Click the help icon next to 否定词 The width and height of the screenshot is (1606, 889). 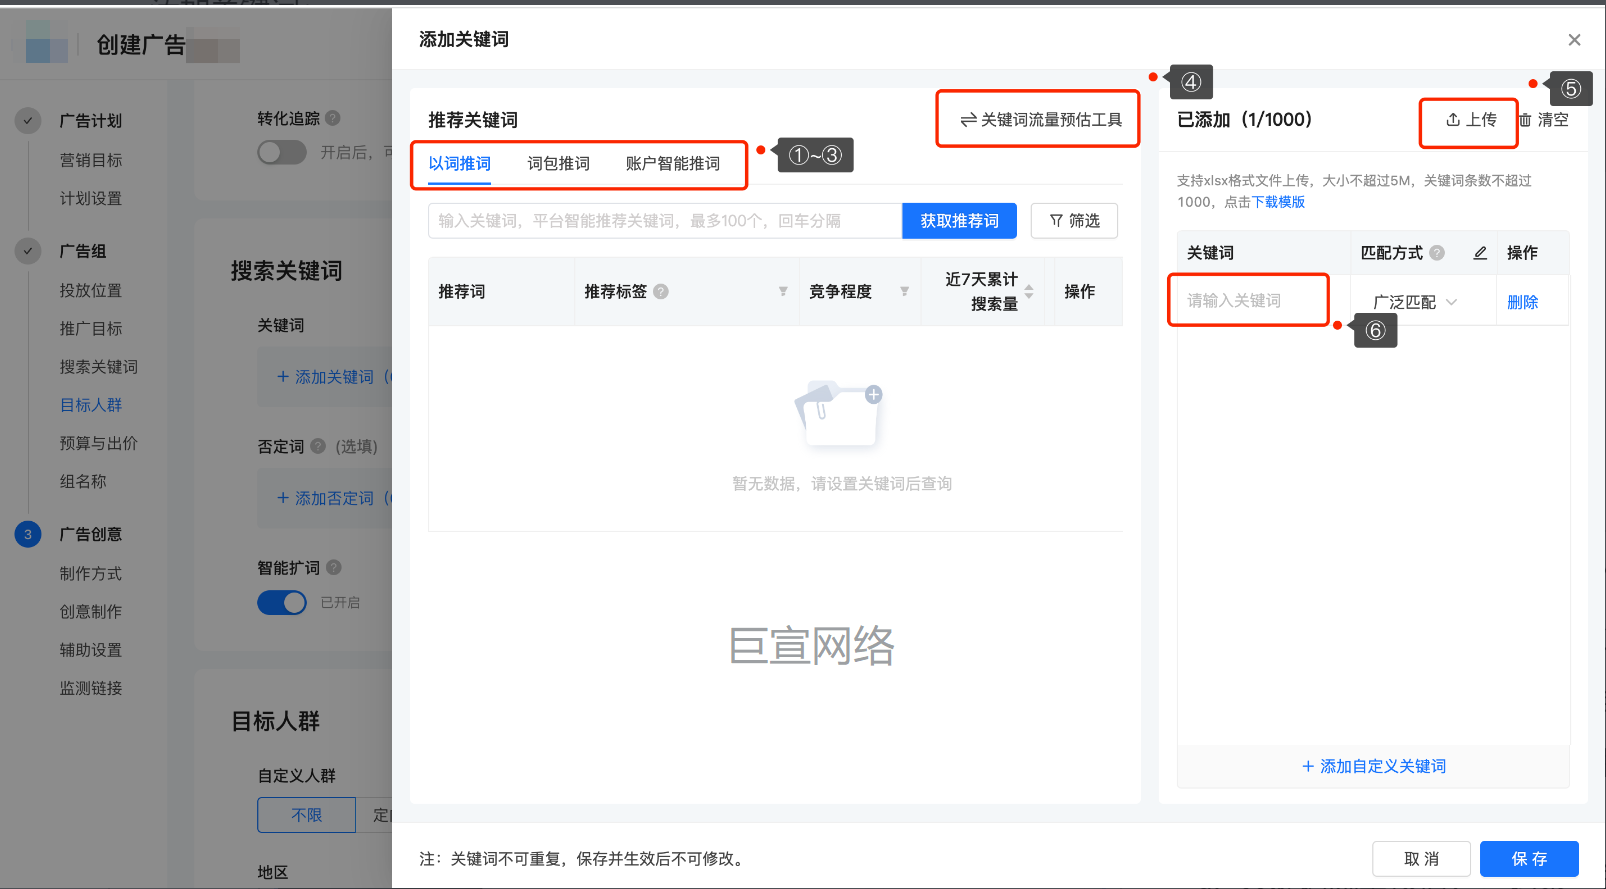tap(318, 446)
